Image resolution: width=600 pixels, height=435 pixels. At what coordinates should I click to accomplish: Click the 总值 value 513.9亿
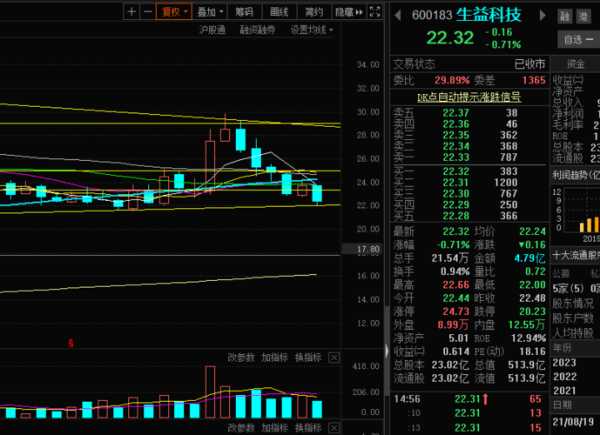click(x=527, y=365)
